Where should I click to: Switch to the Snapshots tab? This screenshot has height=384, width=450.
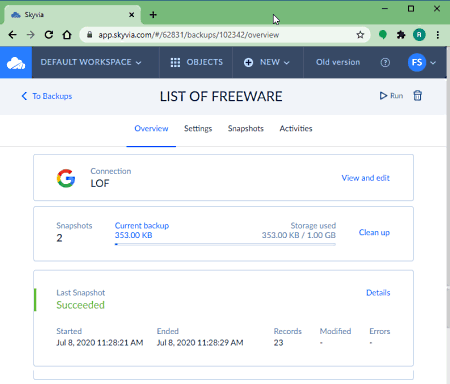point(246,129)
